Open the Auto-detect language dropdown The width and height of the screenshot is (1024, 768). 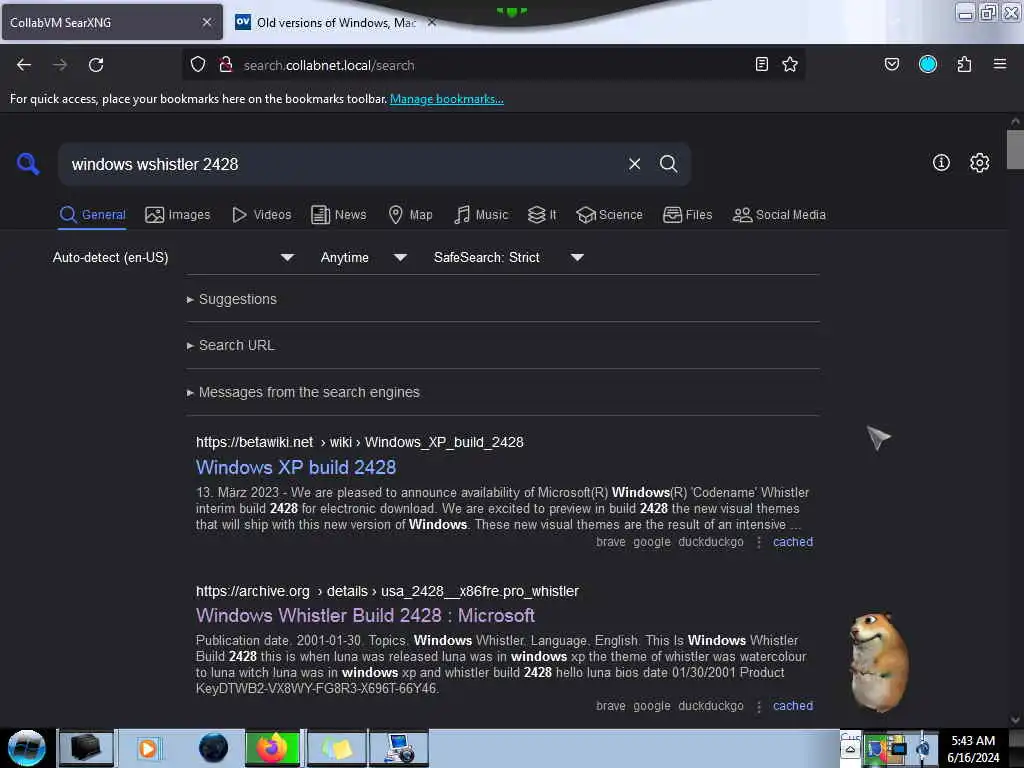click(x=173, y=257)
